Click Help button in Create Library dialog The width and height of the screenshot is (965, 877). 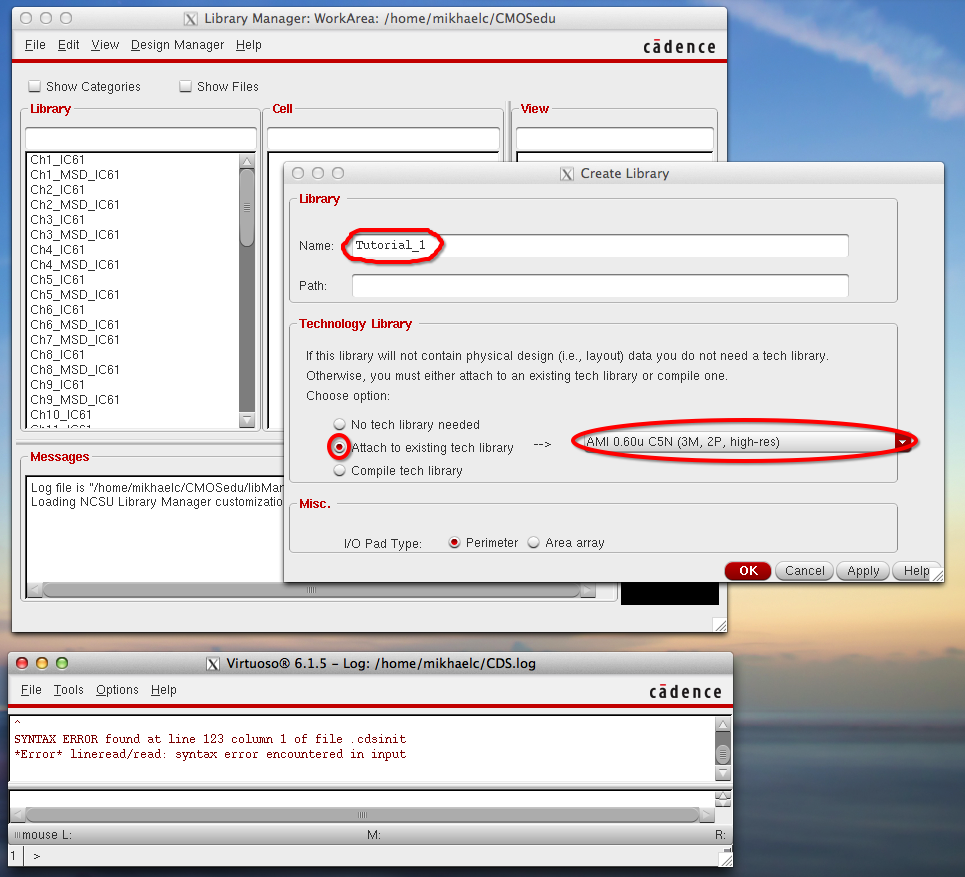tap(916, 571)
